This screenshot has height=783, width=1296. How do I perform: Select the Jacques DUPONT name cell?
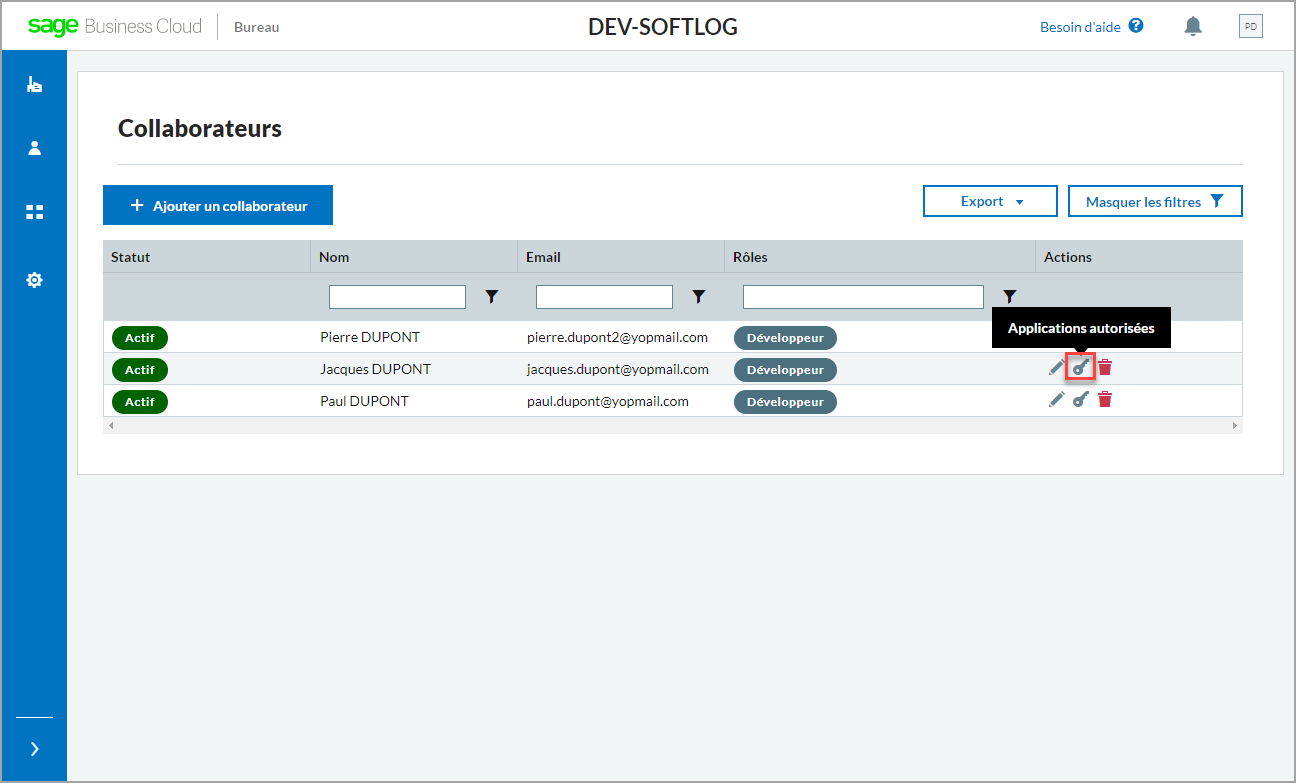click(375, 369)
